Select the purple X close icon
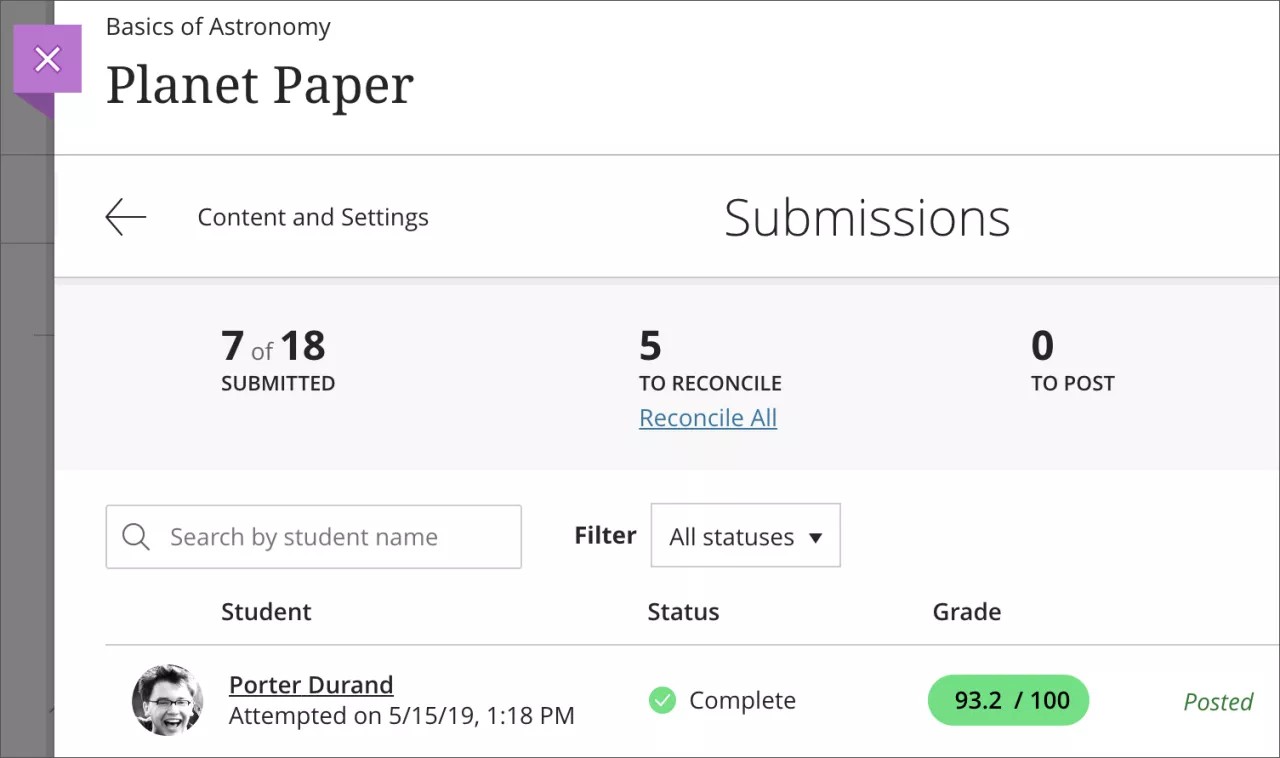The height and width of the screenshot is (758, 1280). [47, 59]
